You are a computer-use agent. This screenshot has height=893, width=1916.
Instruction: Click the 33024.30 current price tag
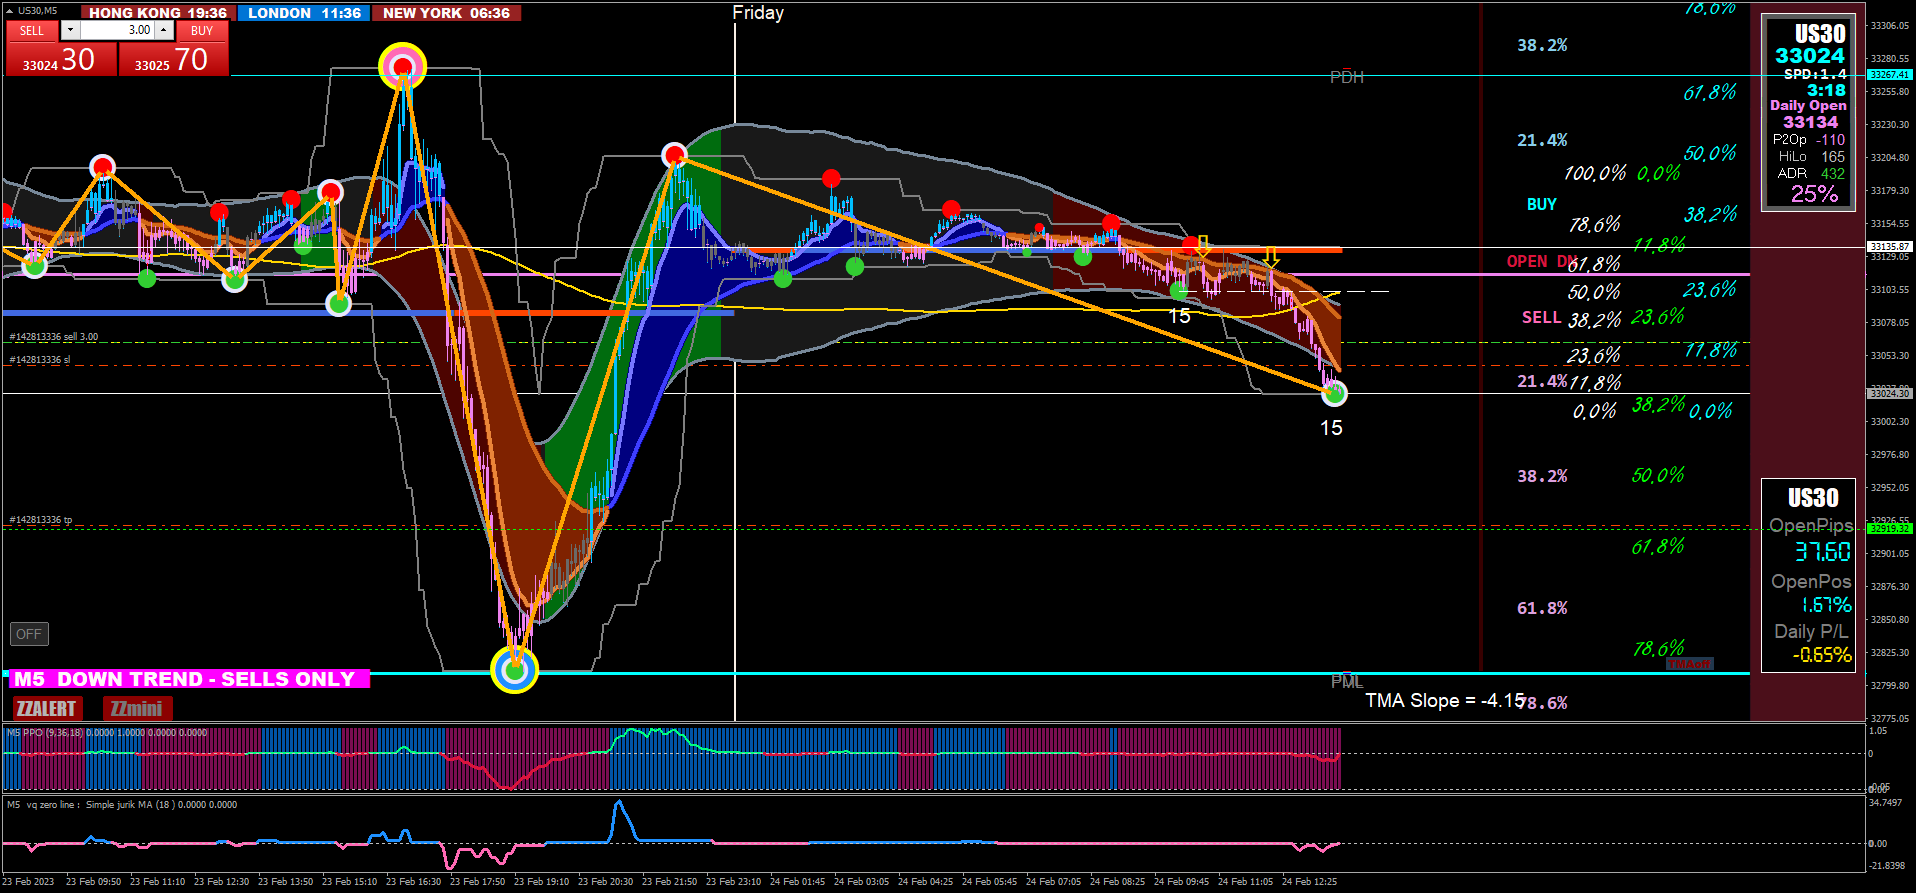1889,394
